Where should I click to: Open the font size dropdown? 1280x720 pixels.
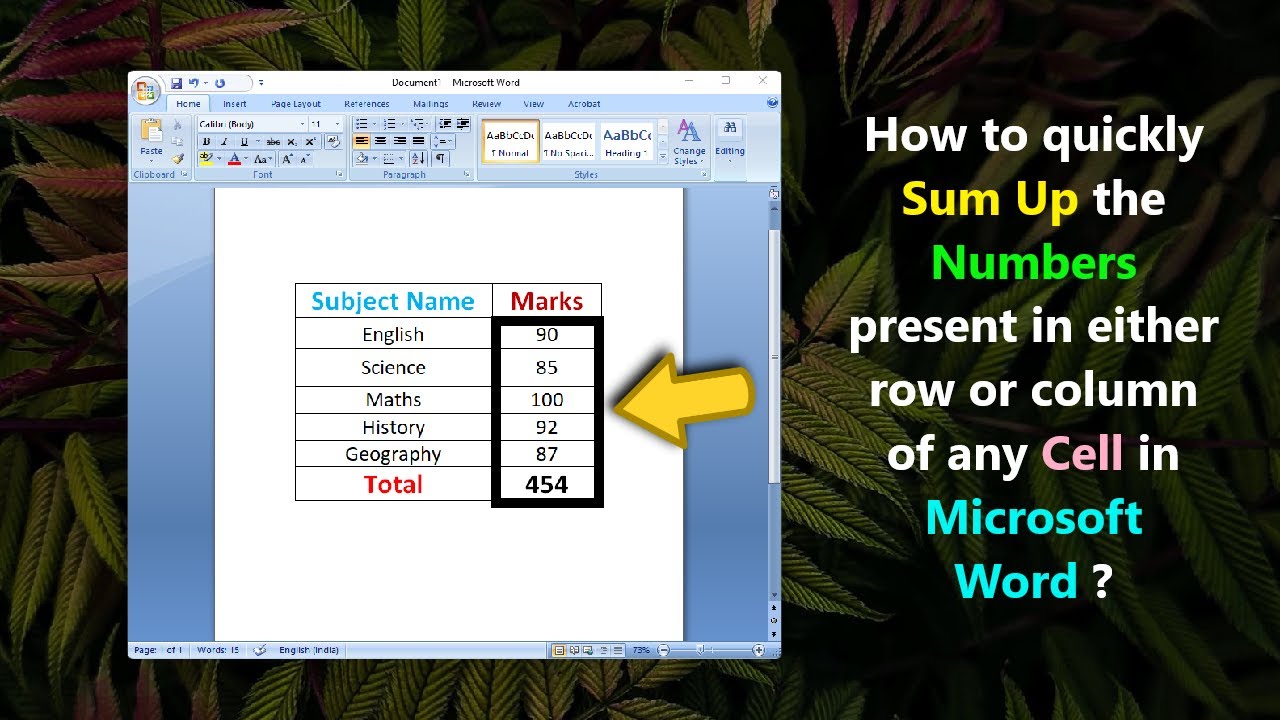[x=337, y=124]
